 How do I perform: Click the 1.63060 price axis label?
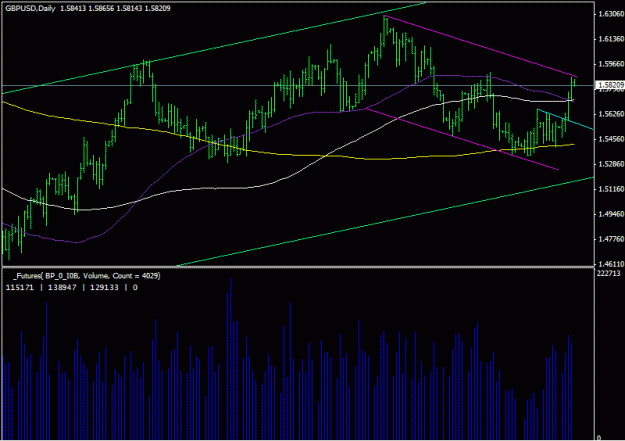[611, 14]
